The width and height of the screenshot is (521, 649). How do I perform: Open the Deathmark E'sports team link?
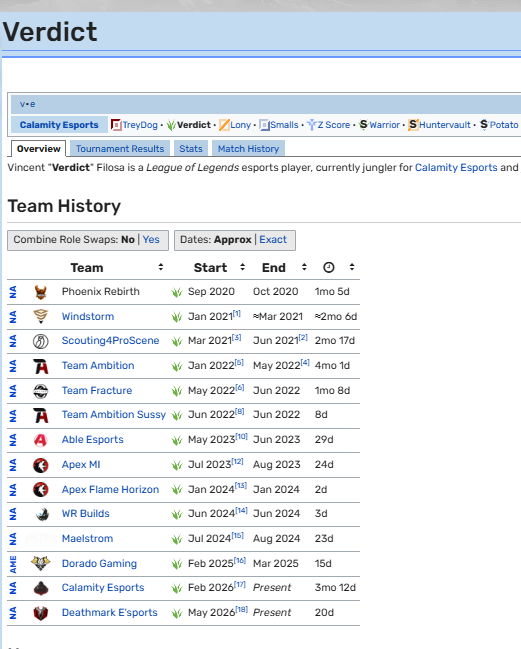[110, 613]
